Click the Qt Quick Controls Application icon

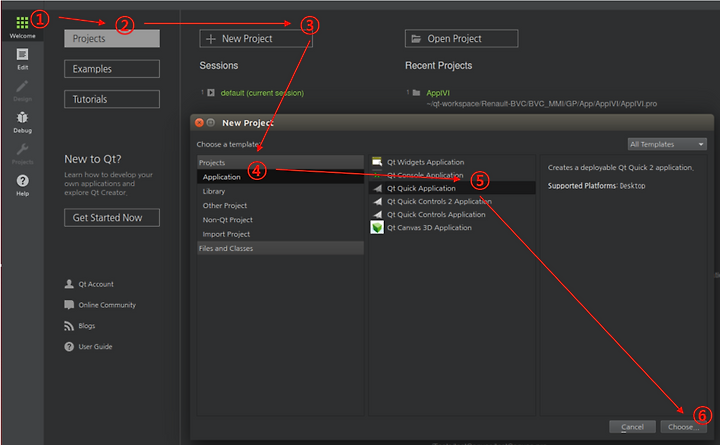[377, 214]
